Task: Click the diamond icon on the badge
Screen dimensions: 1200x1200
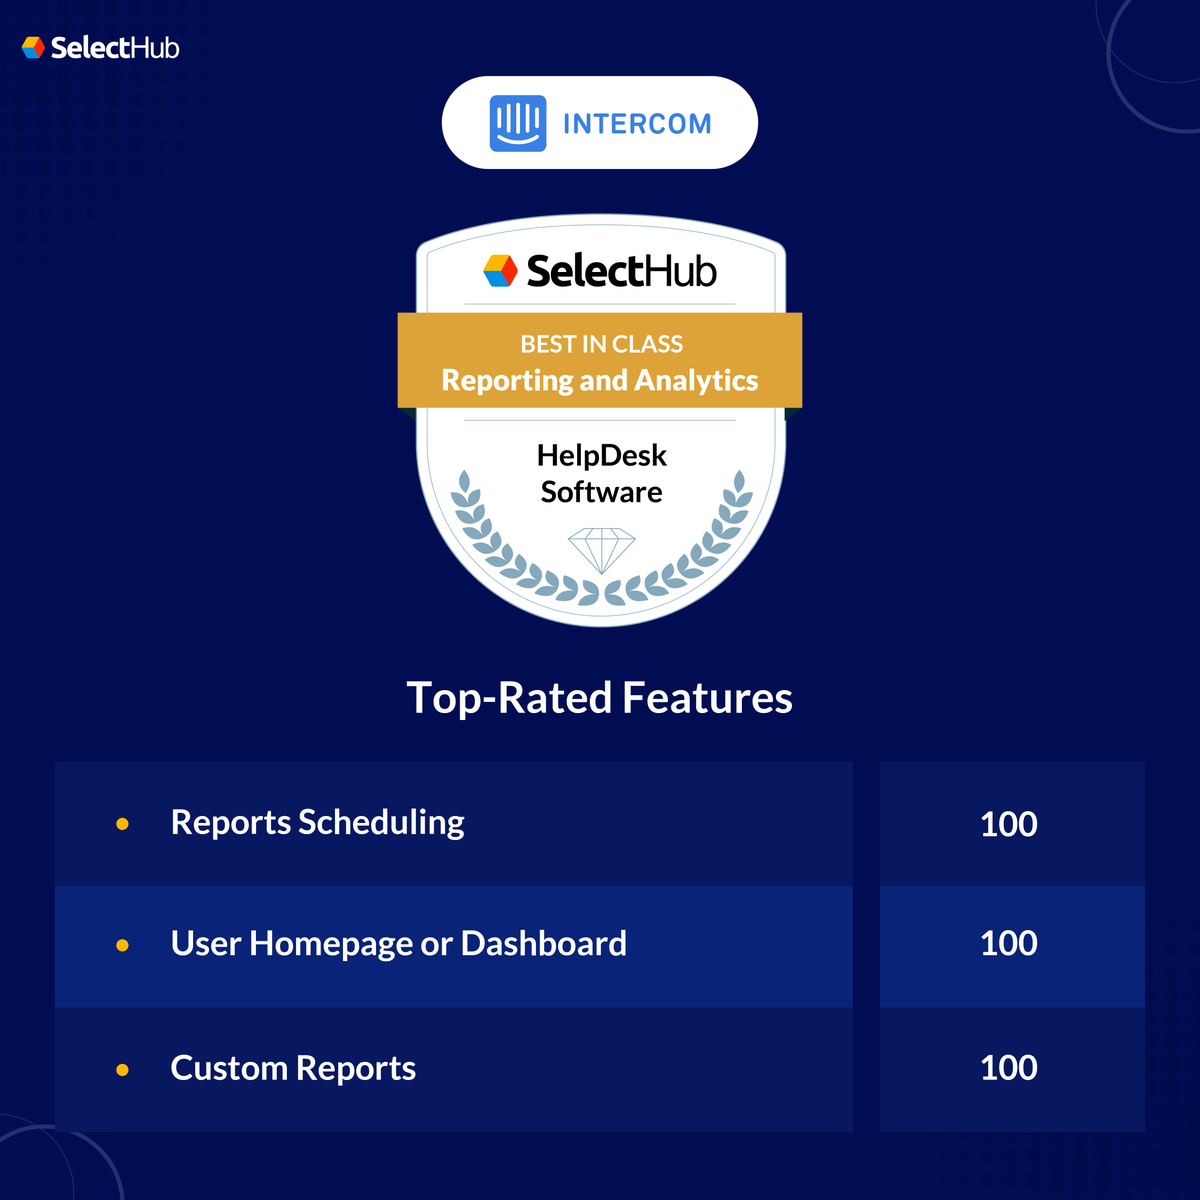Action: (601, 551)
